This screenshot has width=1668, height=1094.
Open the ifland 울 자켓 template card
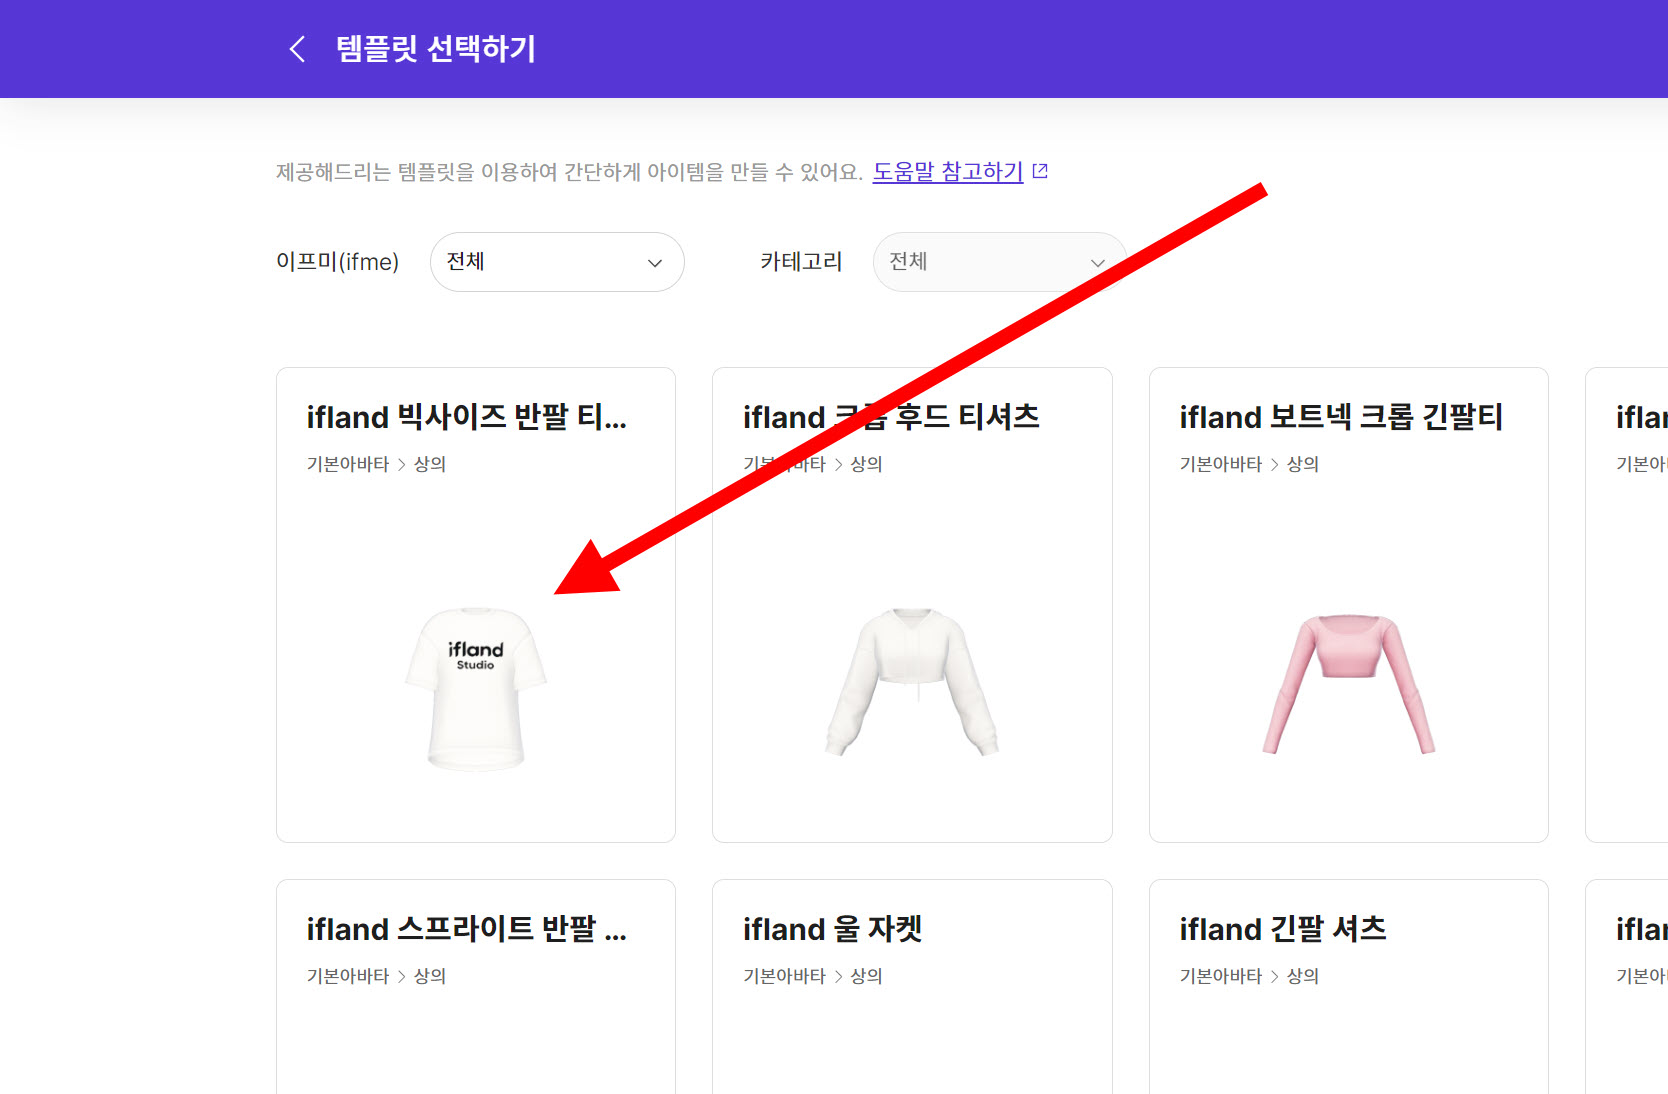pyautogui.click(x=912, y=987)
